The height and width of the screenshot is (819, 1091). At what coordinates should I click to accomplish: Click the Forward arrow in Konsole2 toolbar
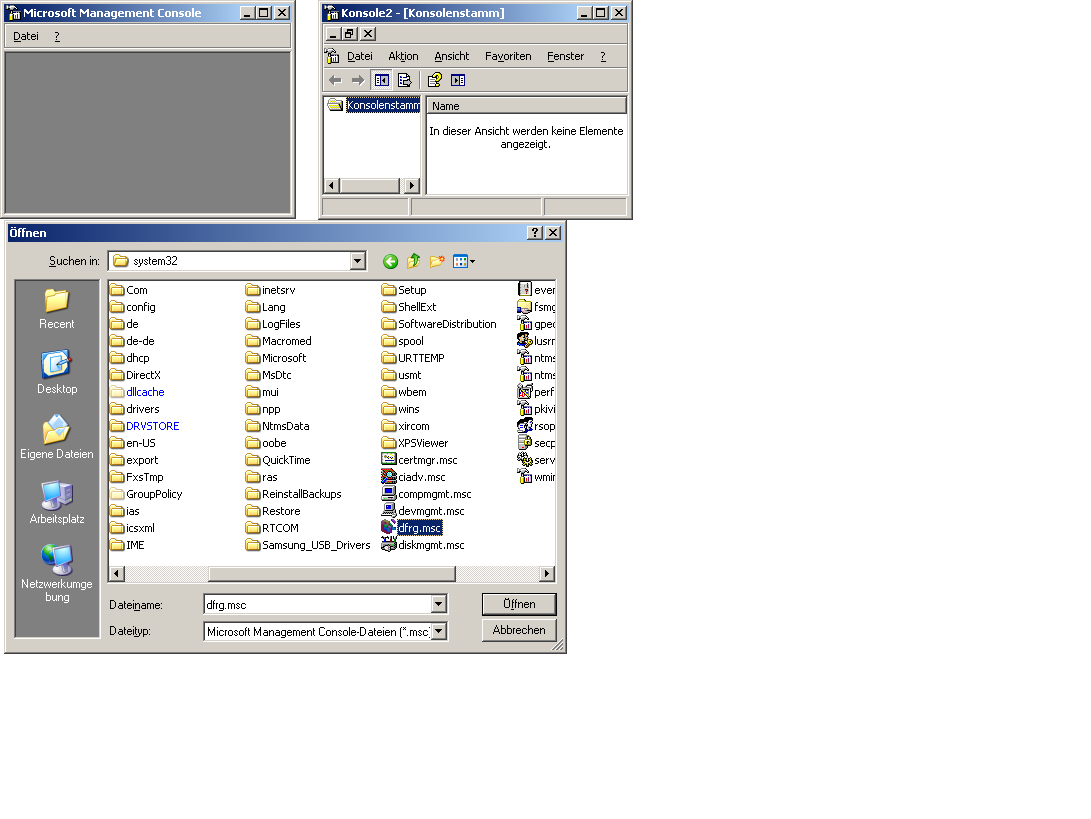[358, 81]
